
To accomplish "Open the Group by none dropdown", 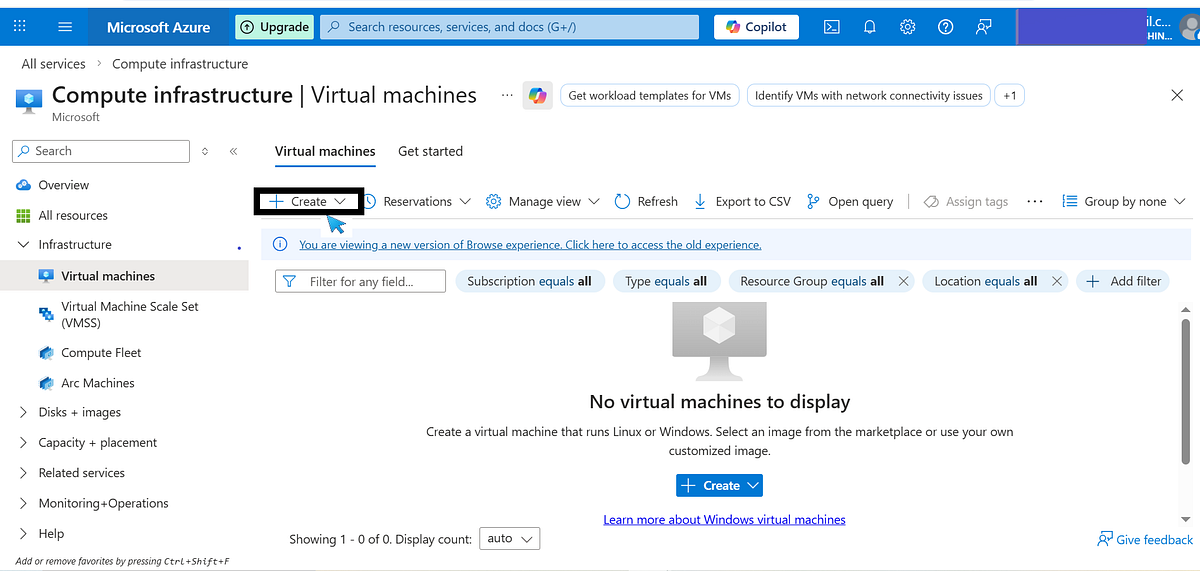I will click(1124, 201).
